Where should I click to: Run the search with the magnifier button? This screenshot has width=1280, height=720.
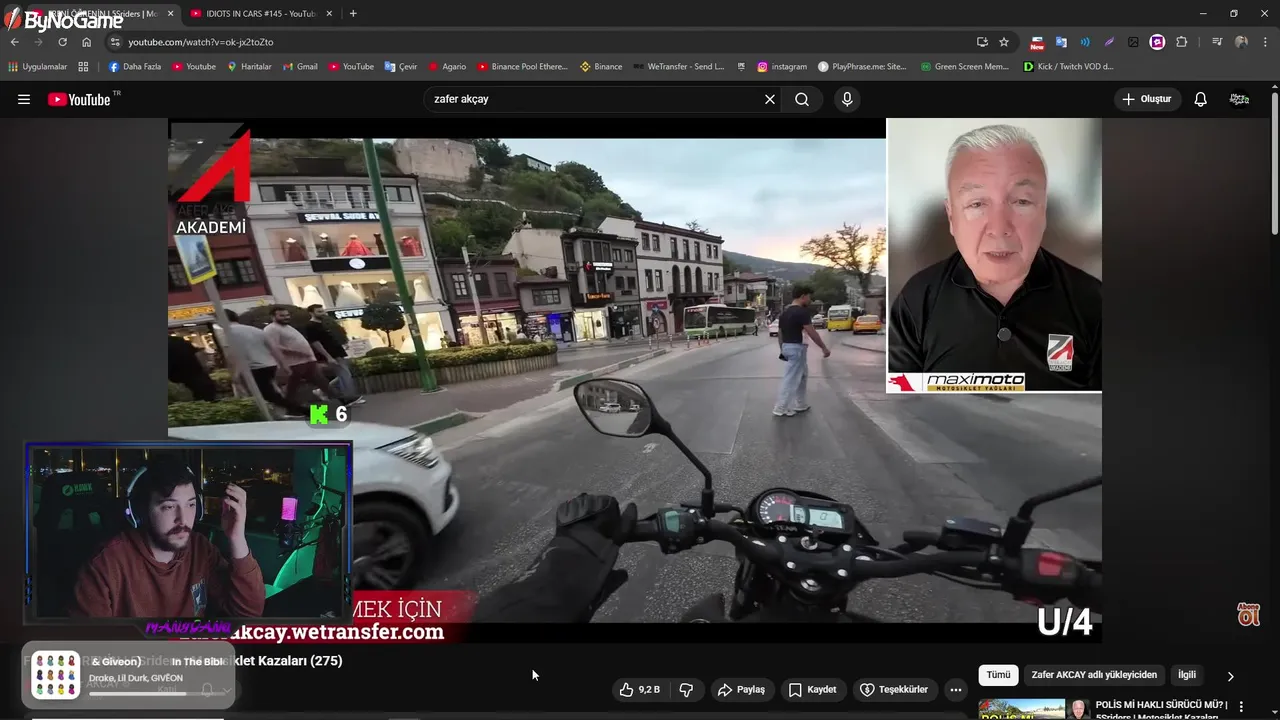pos(802,99)
